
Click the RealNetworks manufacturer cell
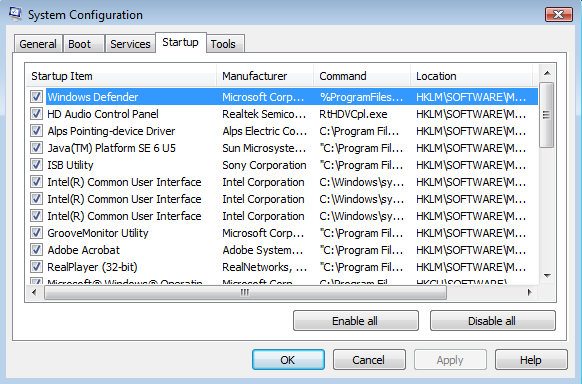(x=265, y=267)
